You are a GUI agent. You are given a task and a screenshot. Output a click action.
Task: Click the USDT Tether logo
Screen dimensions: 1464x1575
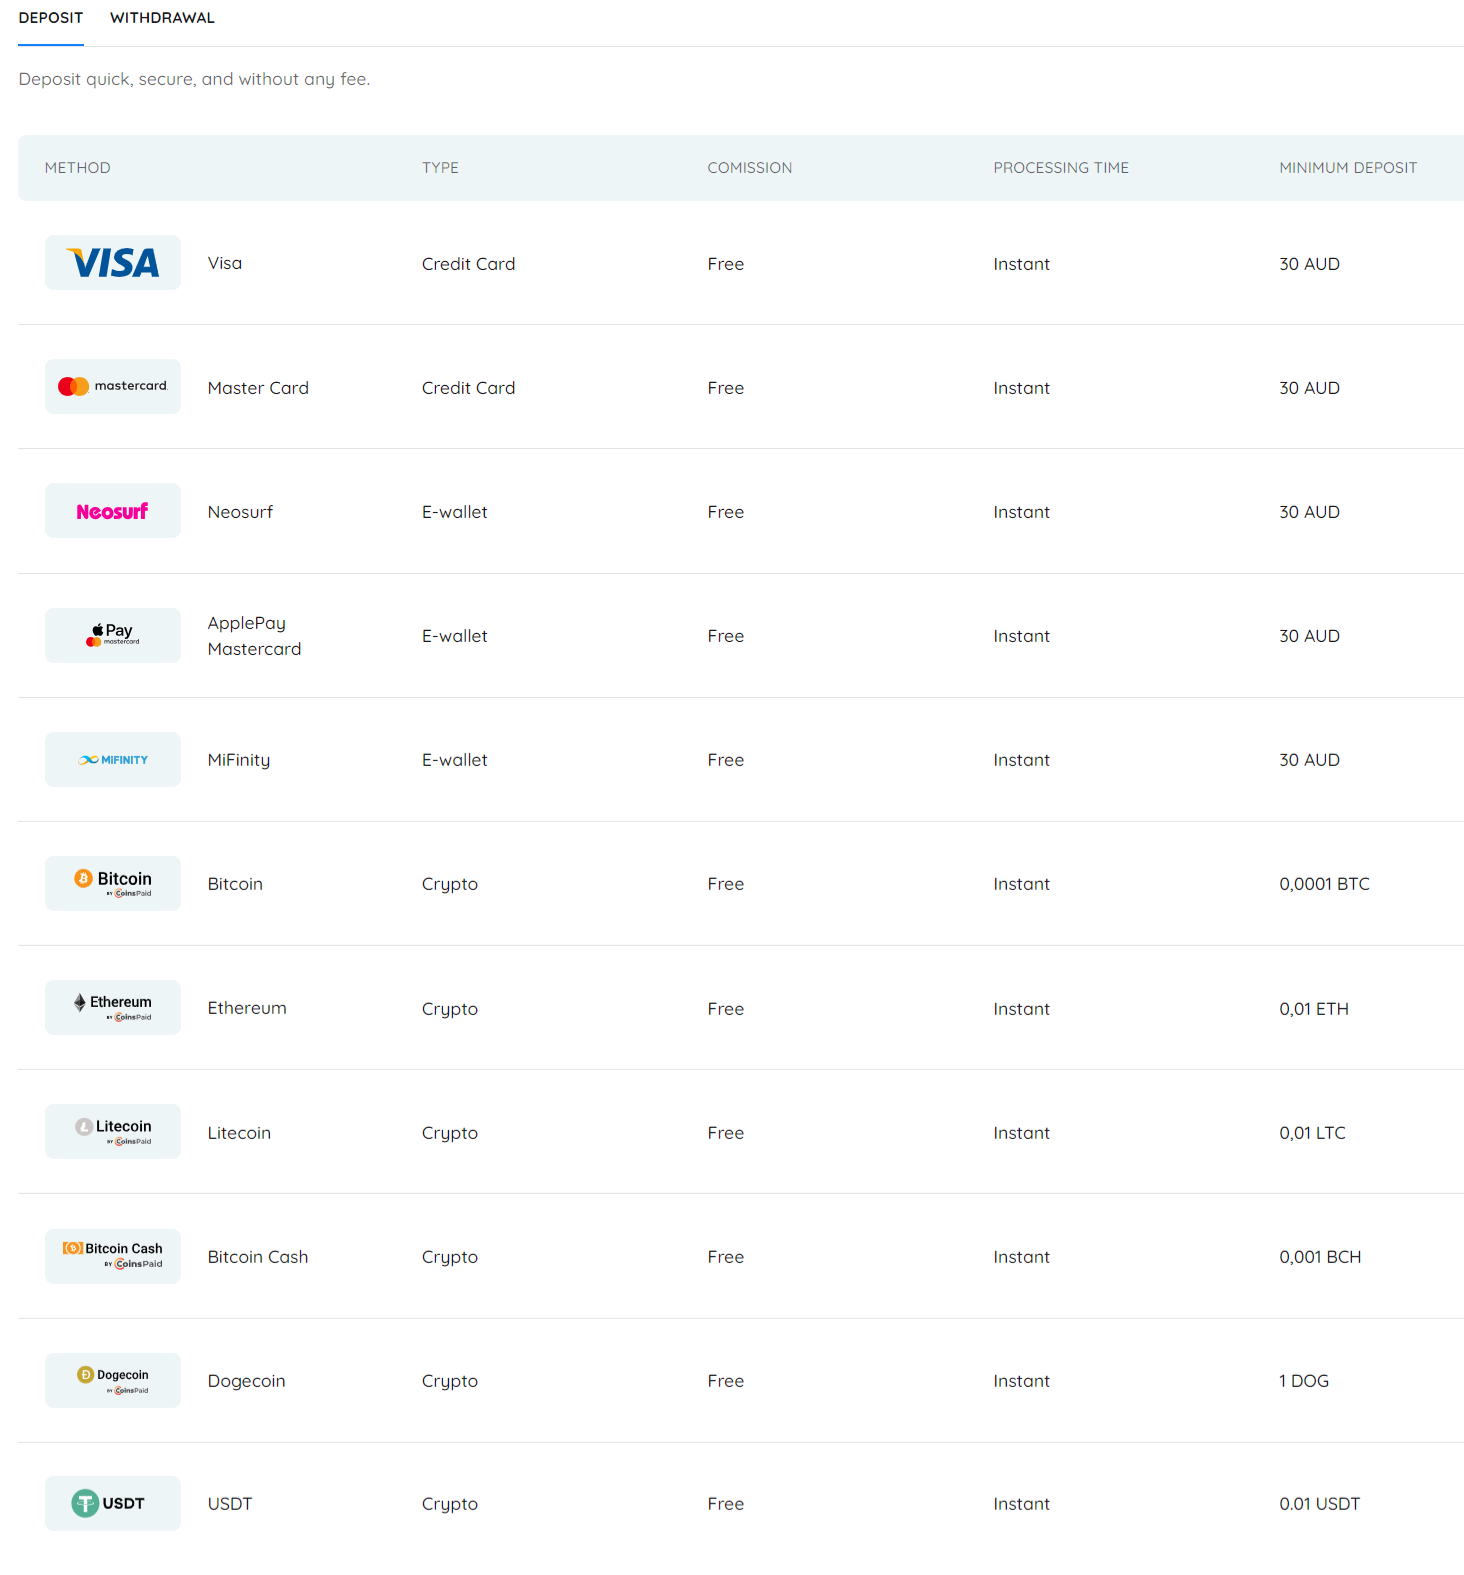[113, 1503]
